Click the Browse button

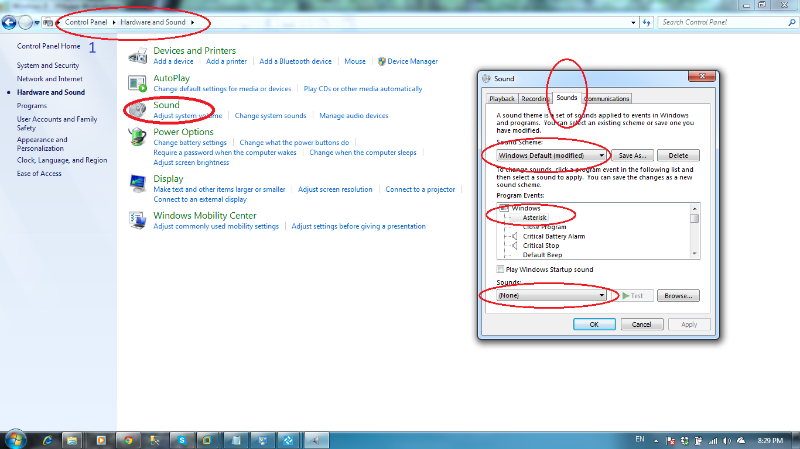[678, 295]
